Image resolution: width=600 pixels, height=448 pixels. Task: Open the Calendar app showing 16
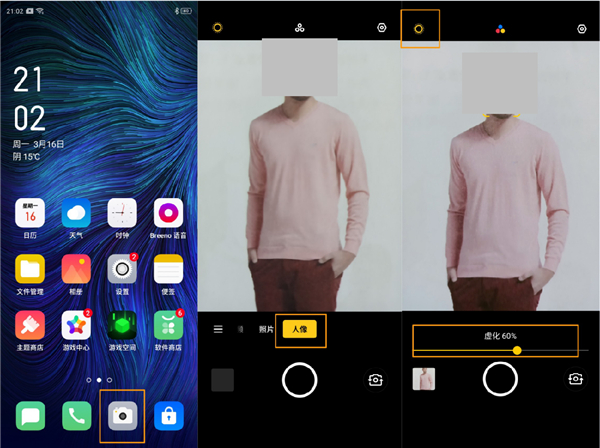30,213
